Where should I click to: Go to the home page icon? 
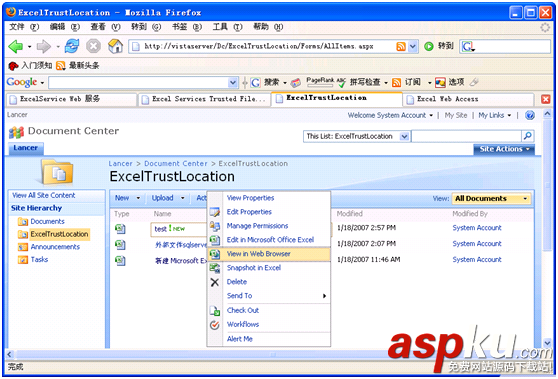(x=115, y=46)
